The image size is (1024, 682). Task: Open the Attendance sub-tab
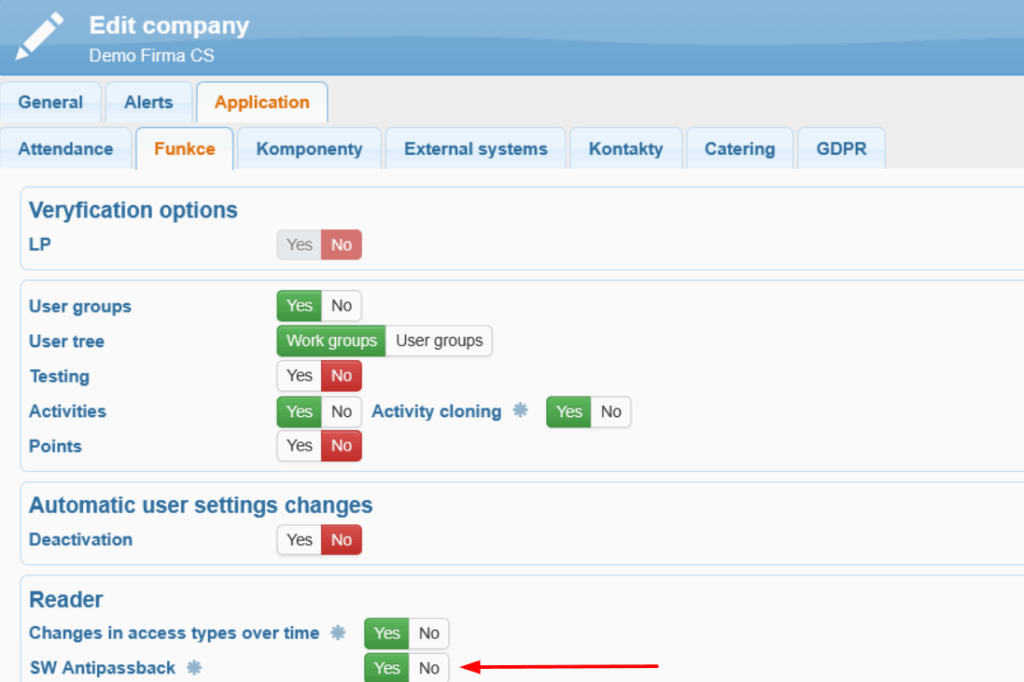[65, 149]
